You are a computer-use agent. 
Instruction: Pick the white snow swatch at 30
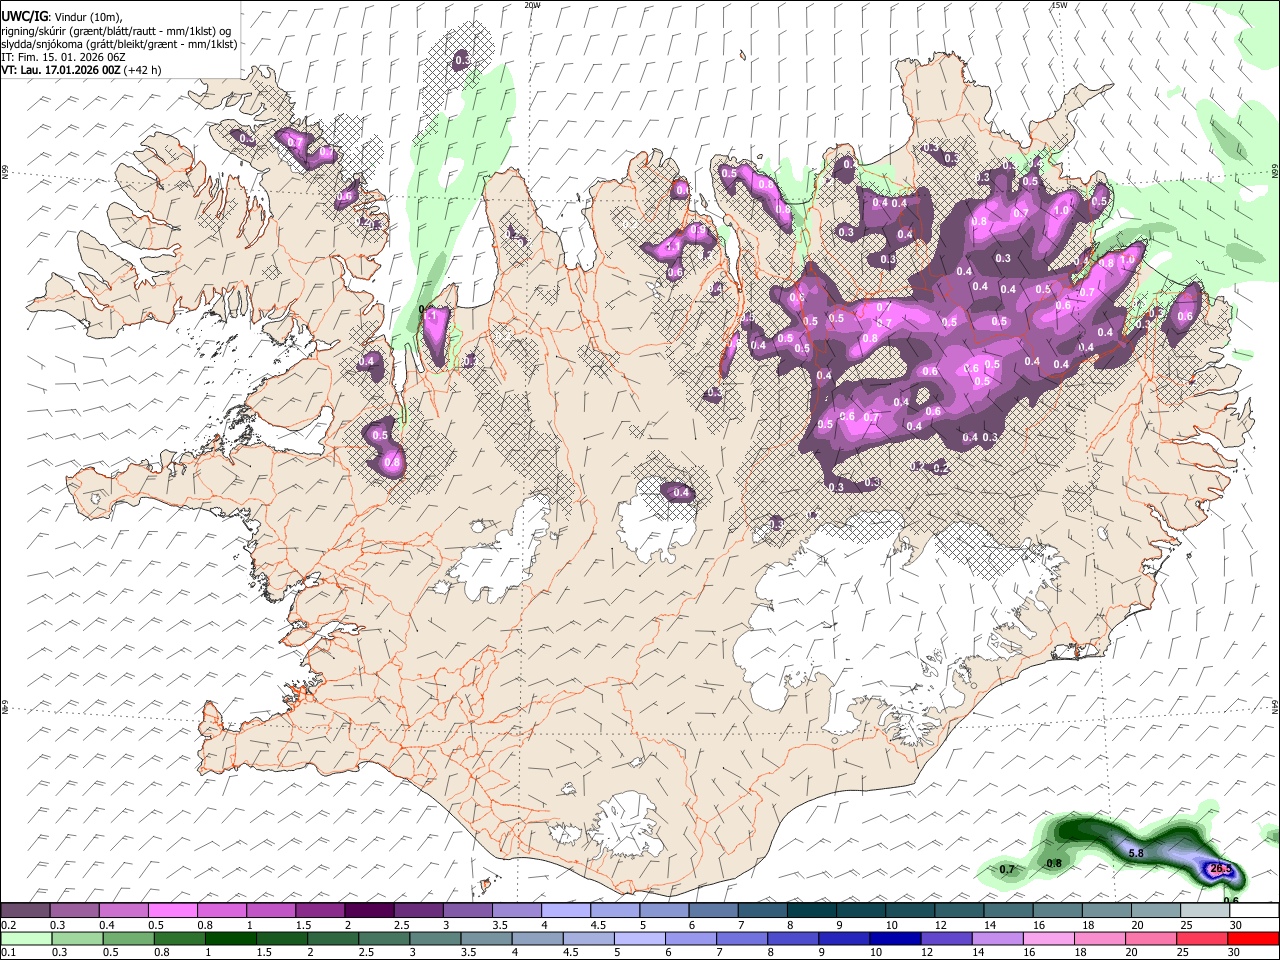[x=1254, y=911]
